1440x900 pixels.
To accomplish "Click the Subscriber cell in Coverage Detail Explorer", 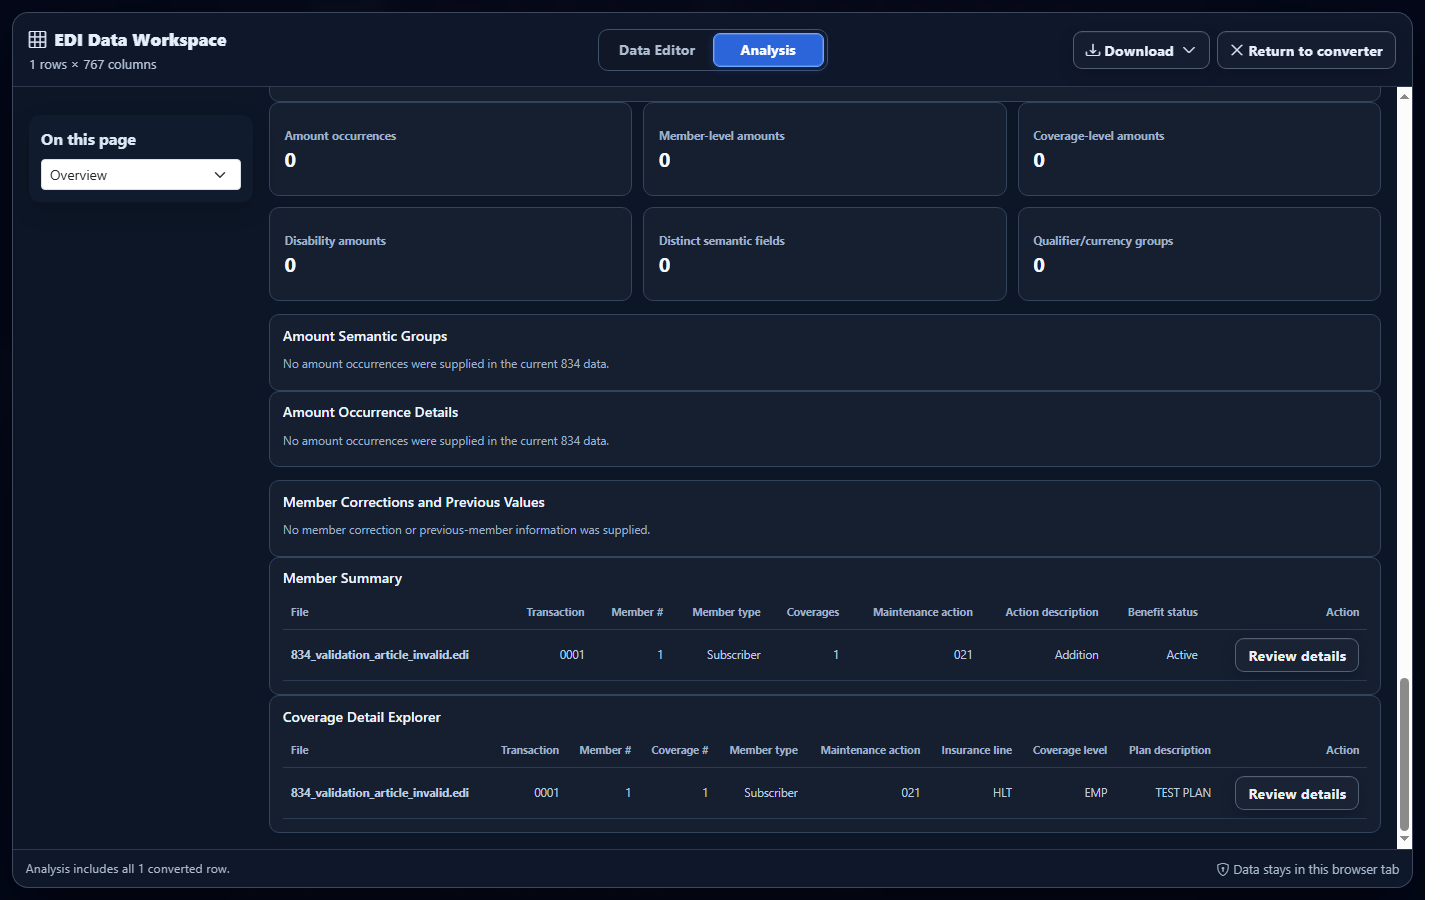I will click(771, 793).
